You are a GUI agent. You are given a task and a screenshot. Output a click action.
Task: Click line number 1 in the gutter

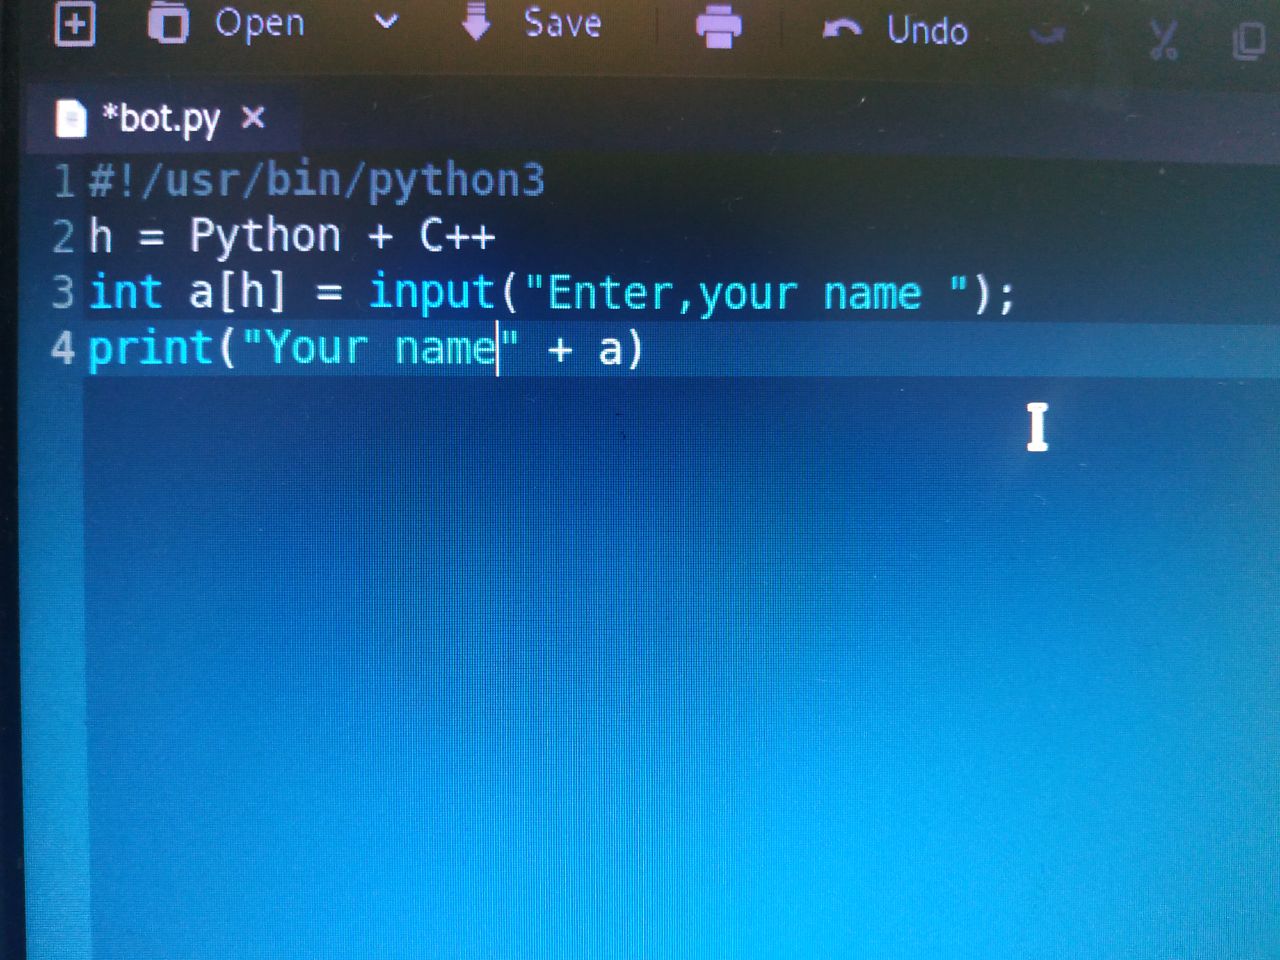coord(64,181)
